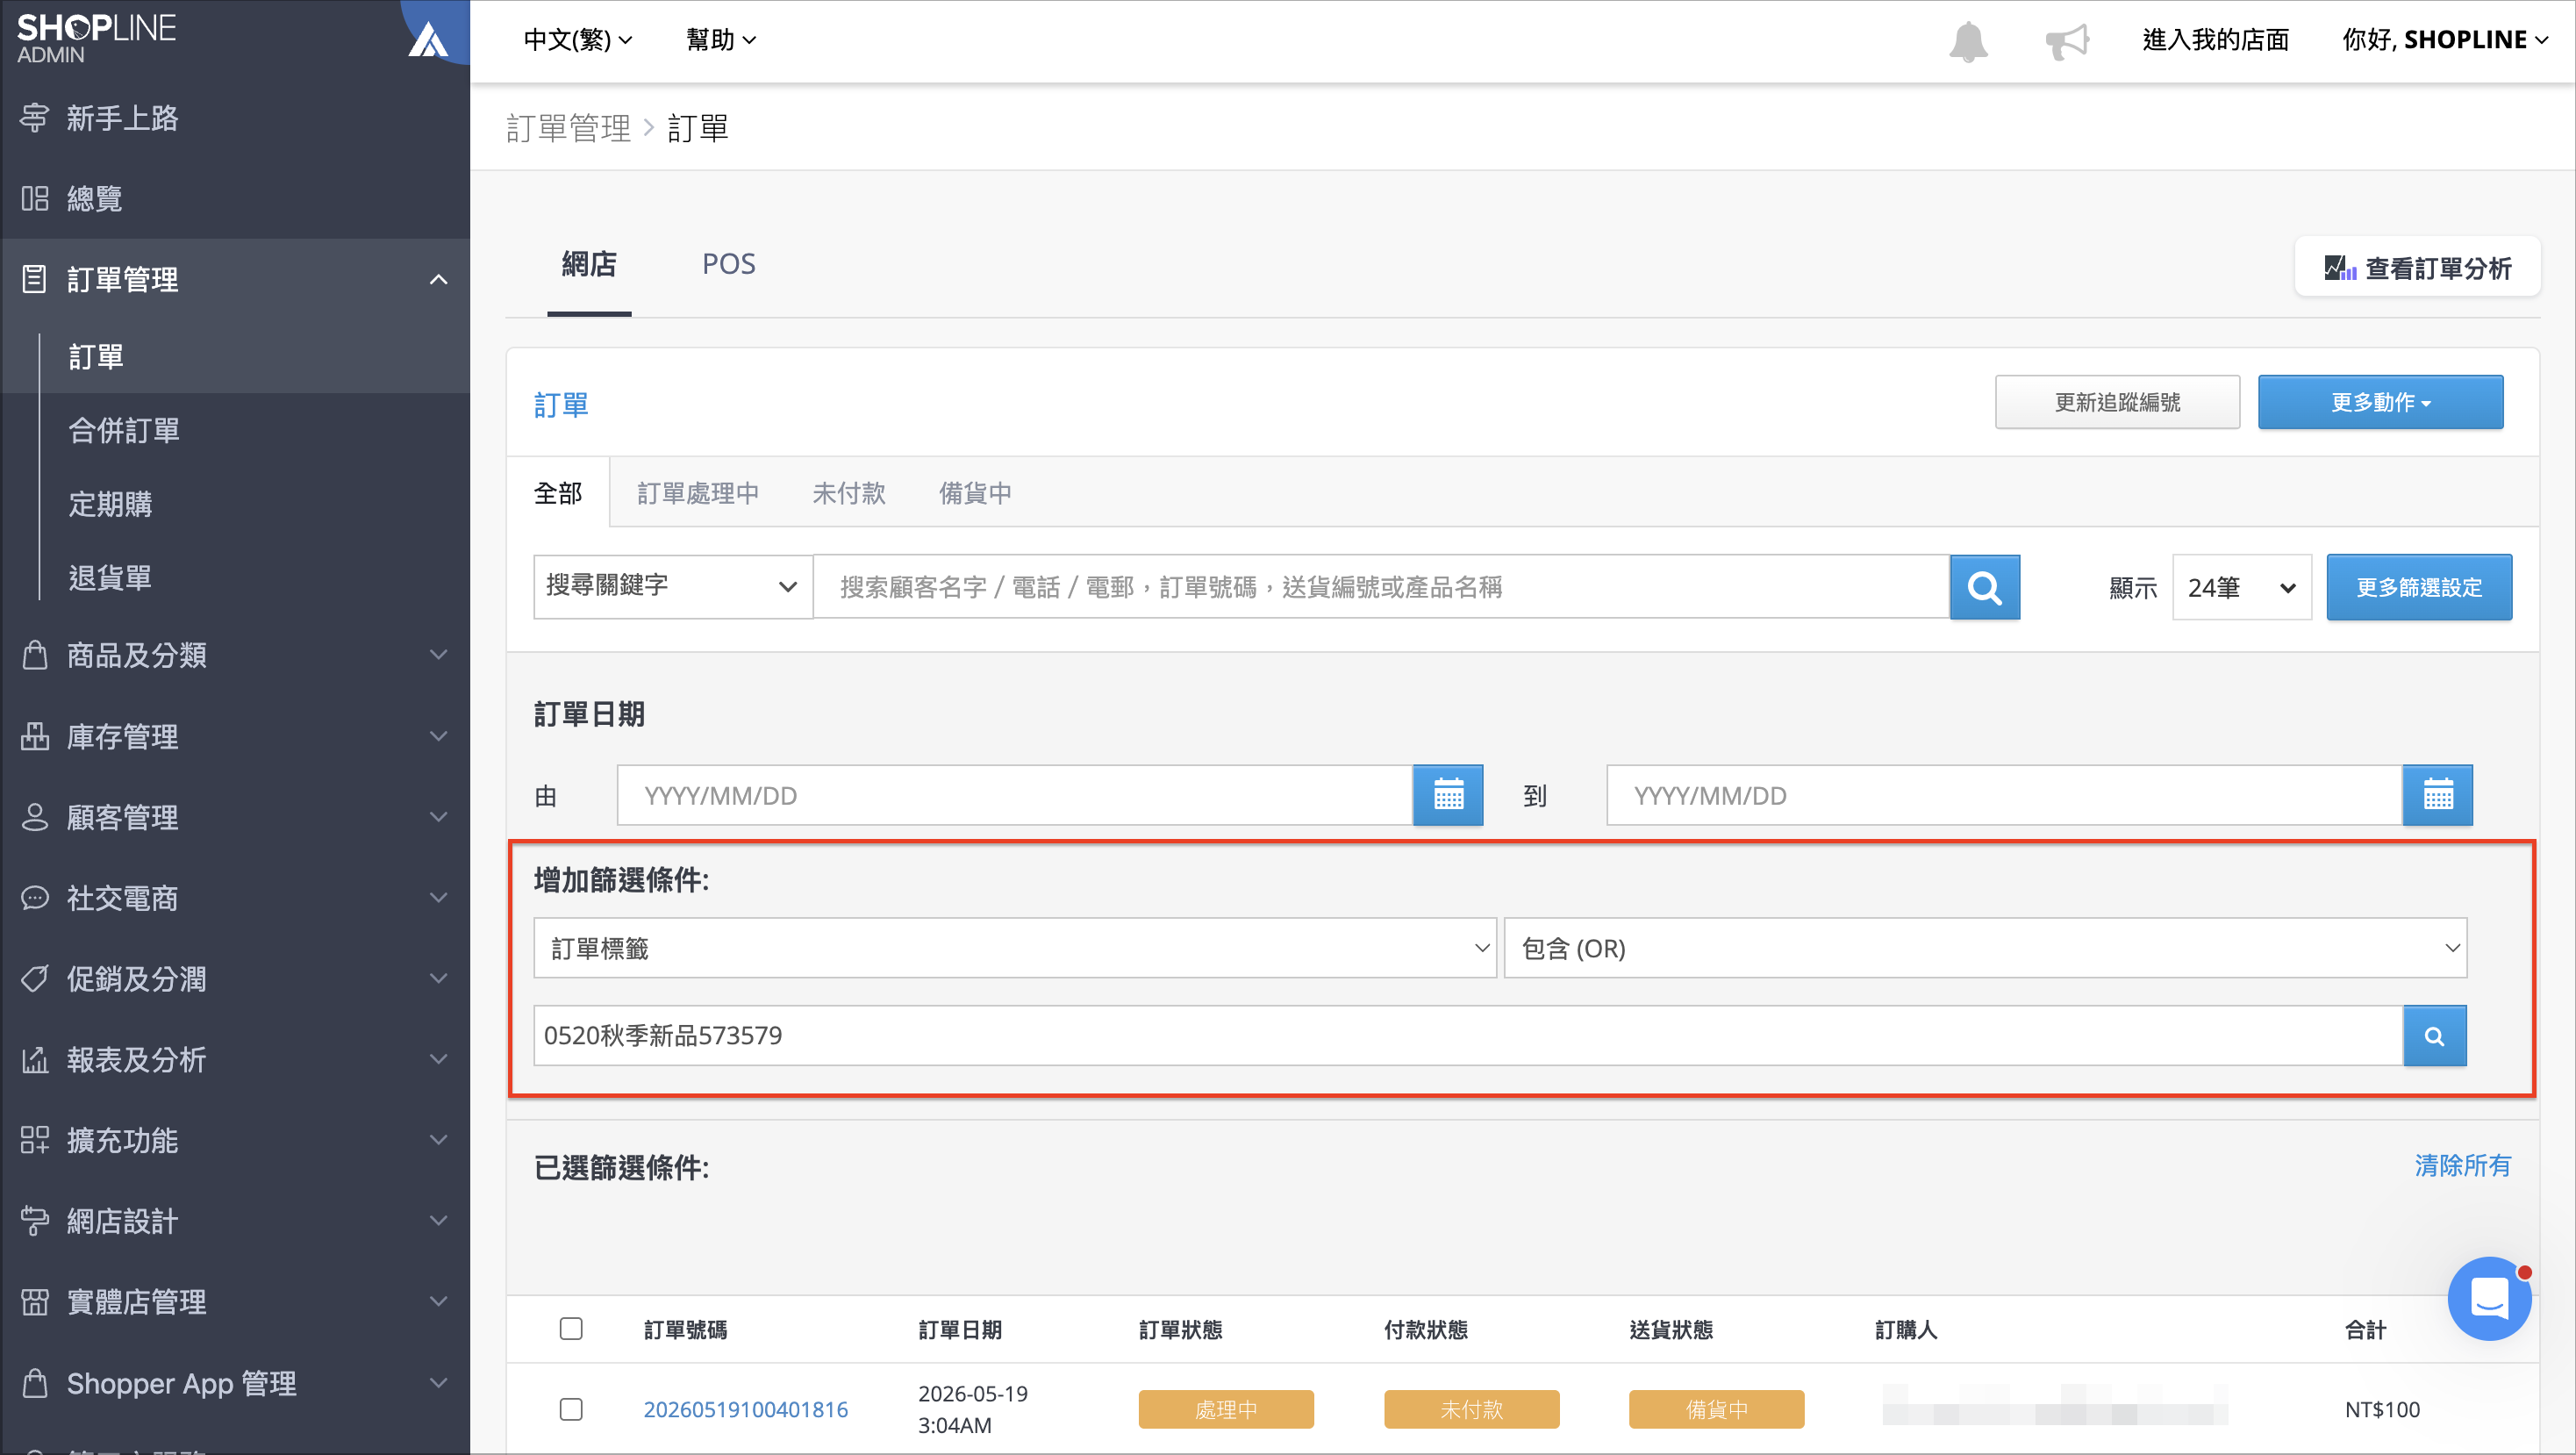Viewport: 2576px width, 1455px height.
Task: Click the 新手上路 signpost icon
Action: [x=35, y=118]
